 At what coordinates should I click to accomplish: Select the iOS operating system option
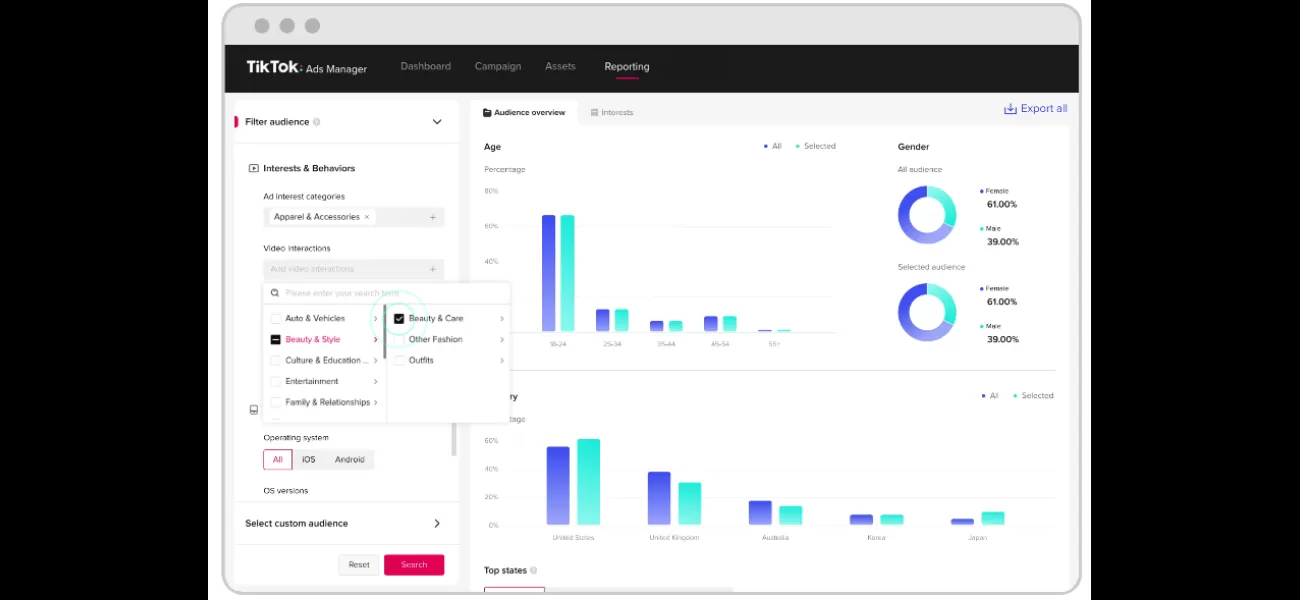[x=308, y=460]
